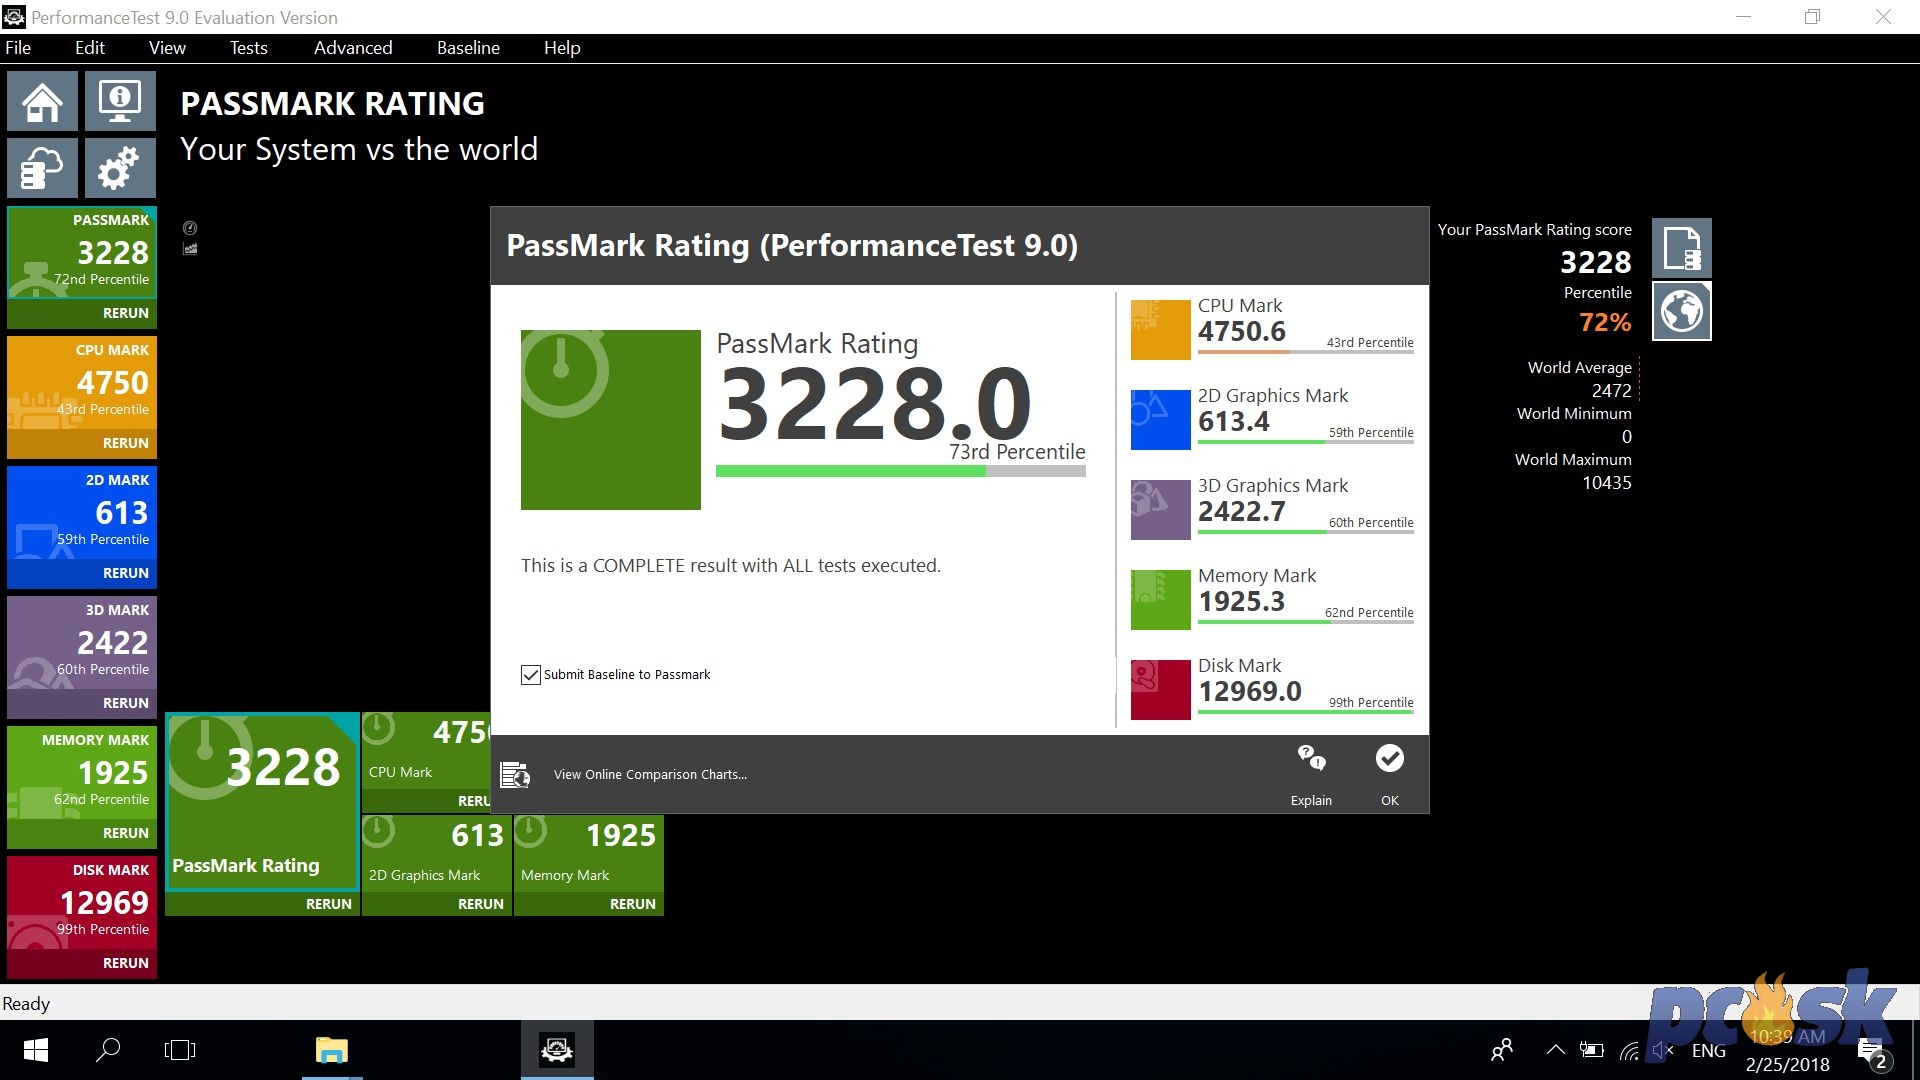Click RERUN under the 2D Graphics Mark bottom tile
Screen dimensions: 1920x1080
481,904
